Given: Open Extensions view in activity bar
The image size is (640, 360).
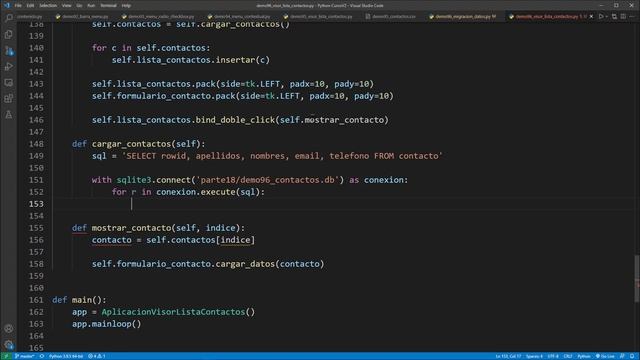Looking at the screenshot, I should coord(9,98).
